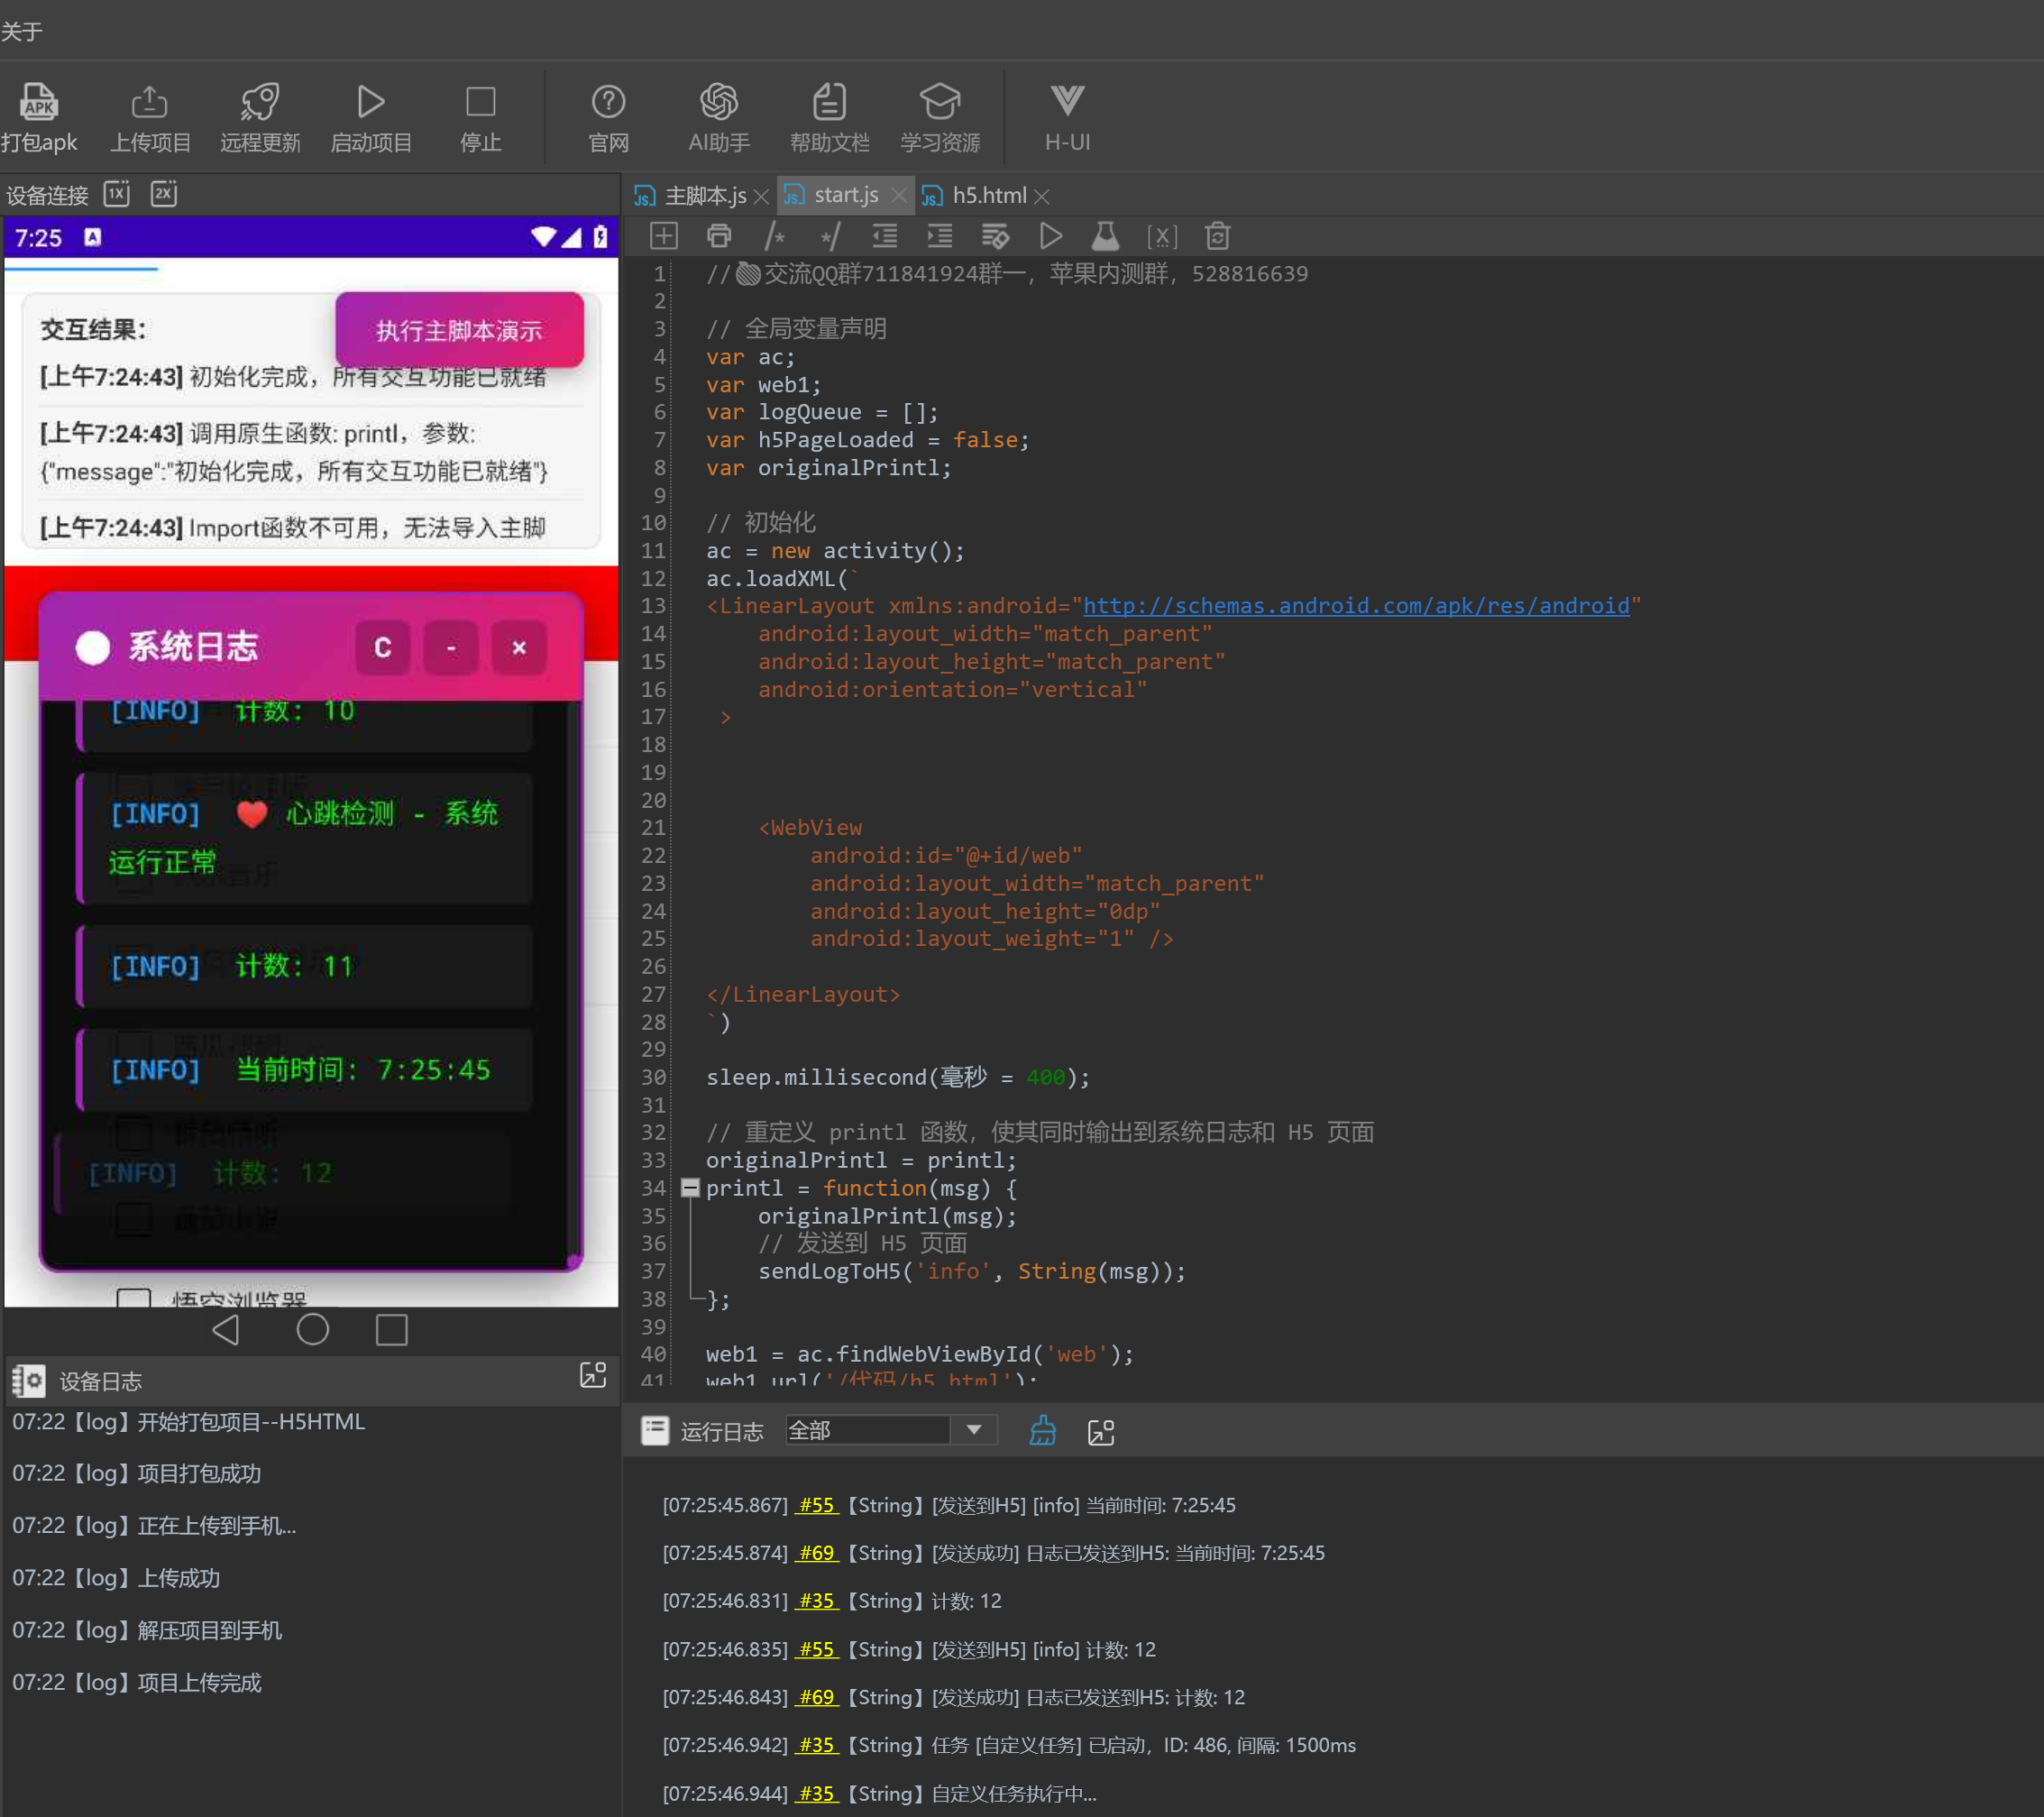
Task: Collapse the printl function fold marker
Action: click(690, 1188)
